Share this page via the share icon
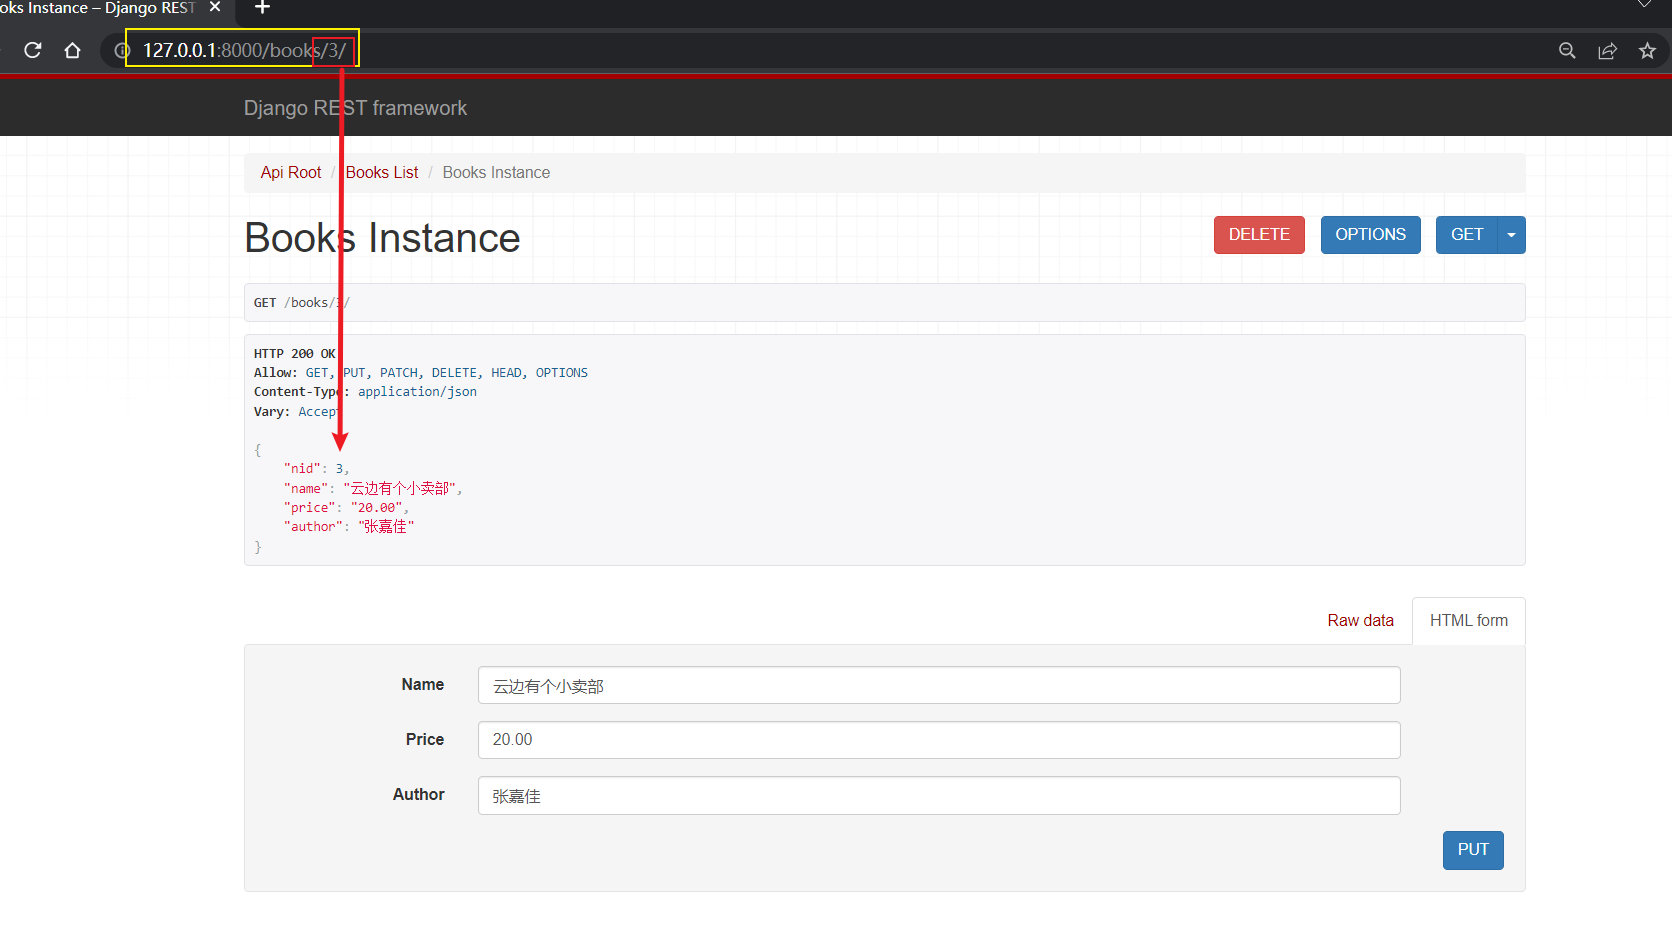Image resolution: width=1672 pixels, height=950 pixels. pyautogui.click(x=1607, y=50)
